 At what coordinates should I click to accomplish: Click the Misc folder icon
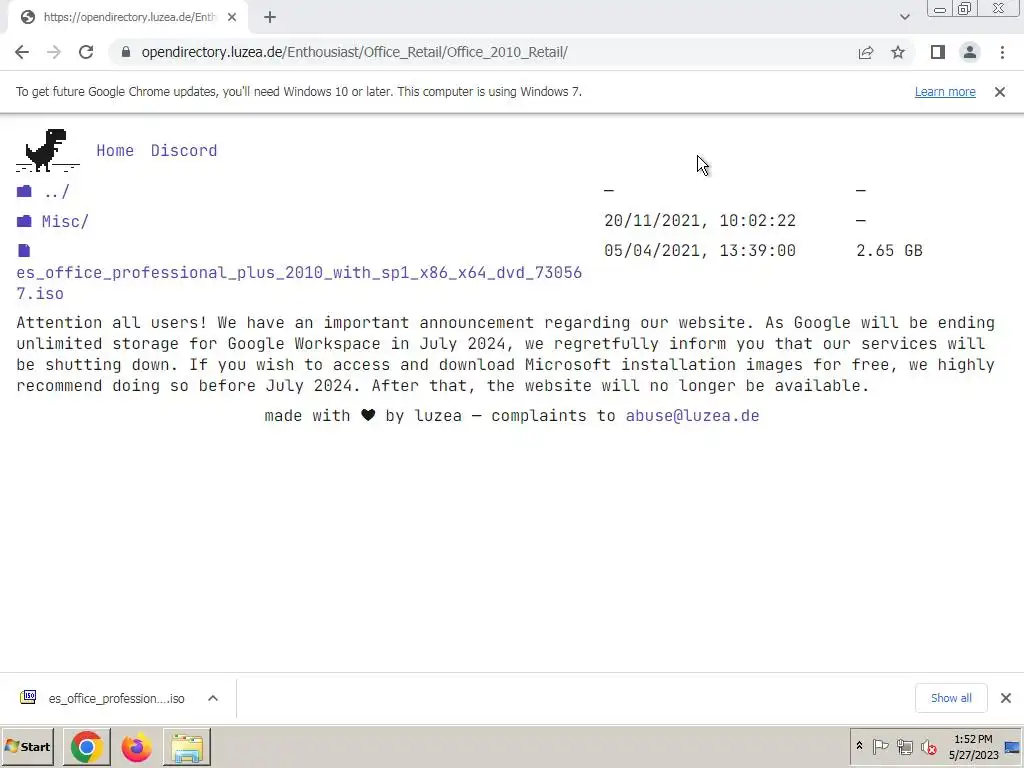[x=24, y=221]
